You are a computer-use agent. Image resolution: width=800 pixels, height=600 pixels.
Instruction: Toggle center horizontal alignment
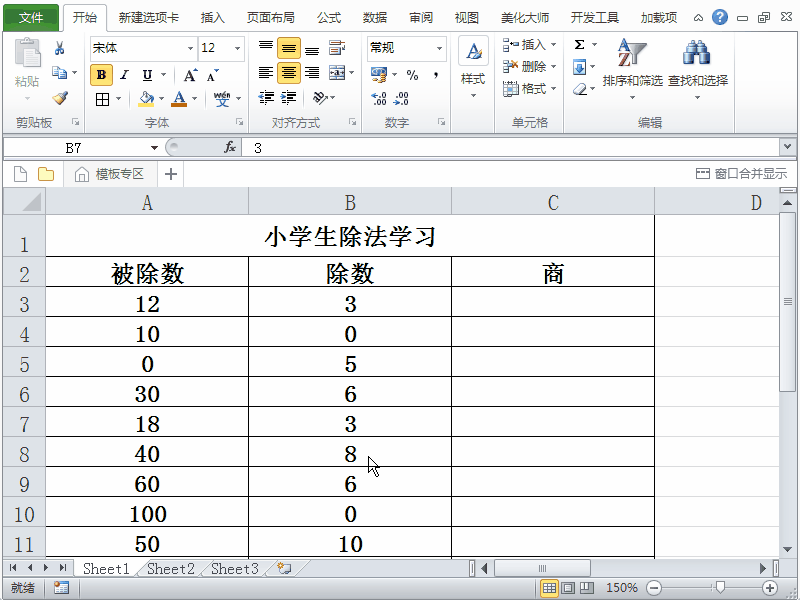click(x=288, y=73)
